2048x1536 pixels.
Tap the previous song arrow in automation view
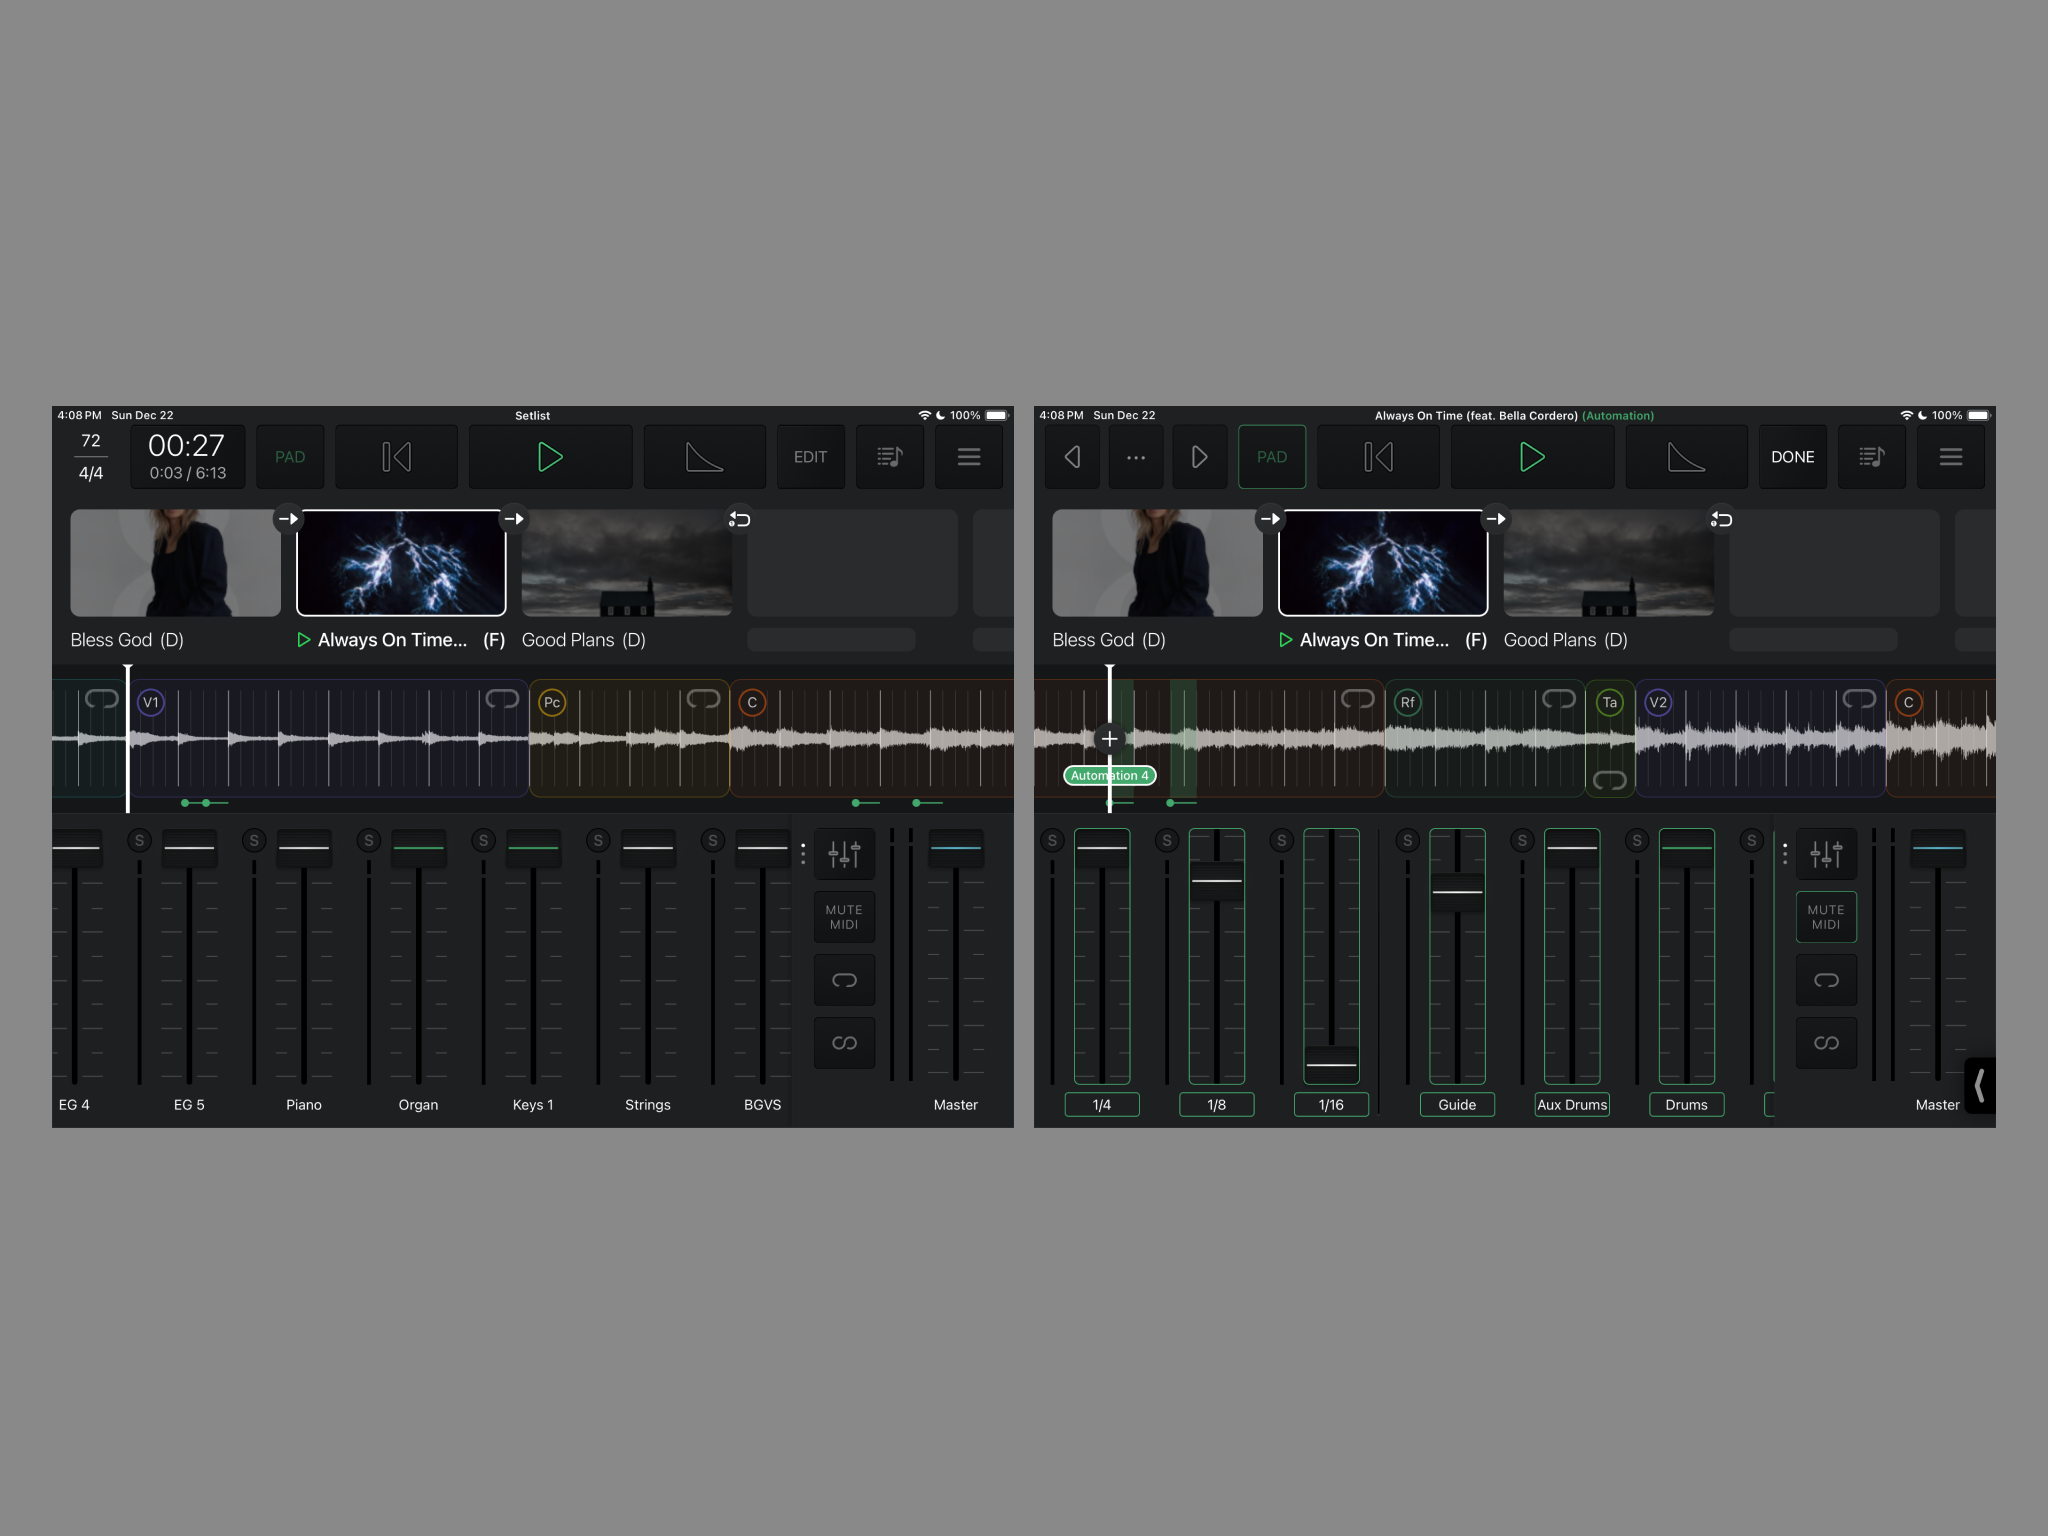point(1072,456)
